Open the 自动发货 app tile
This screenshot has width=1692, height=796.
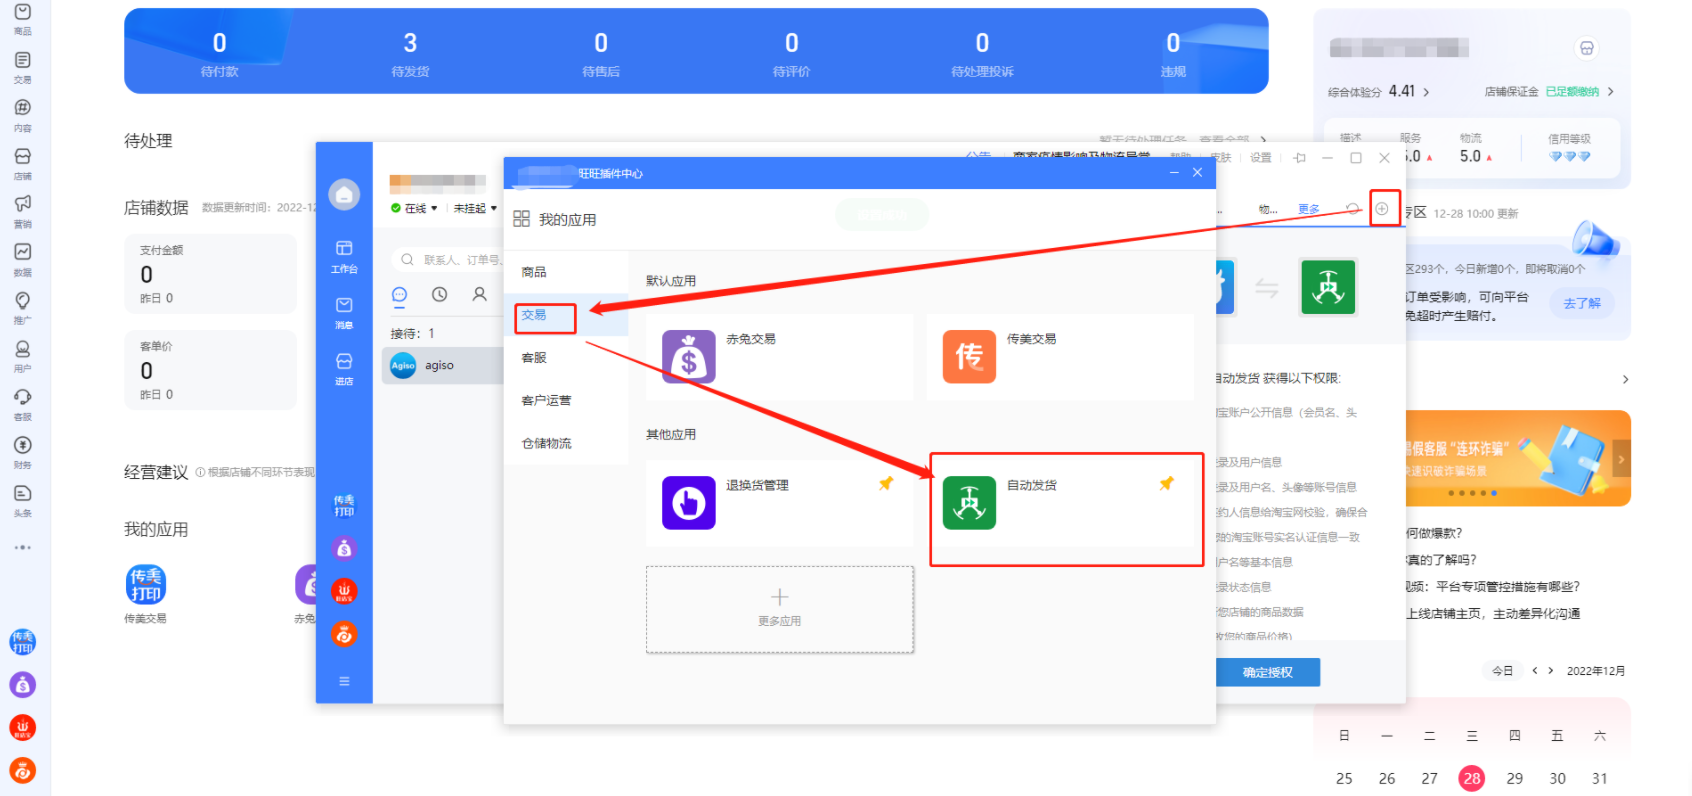(x=969, y=502)
